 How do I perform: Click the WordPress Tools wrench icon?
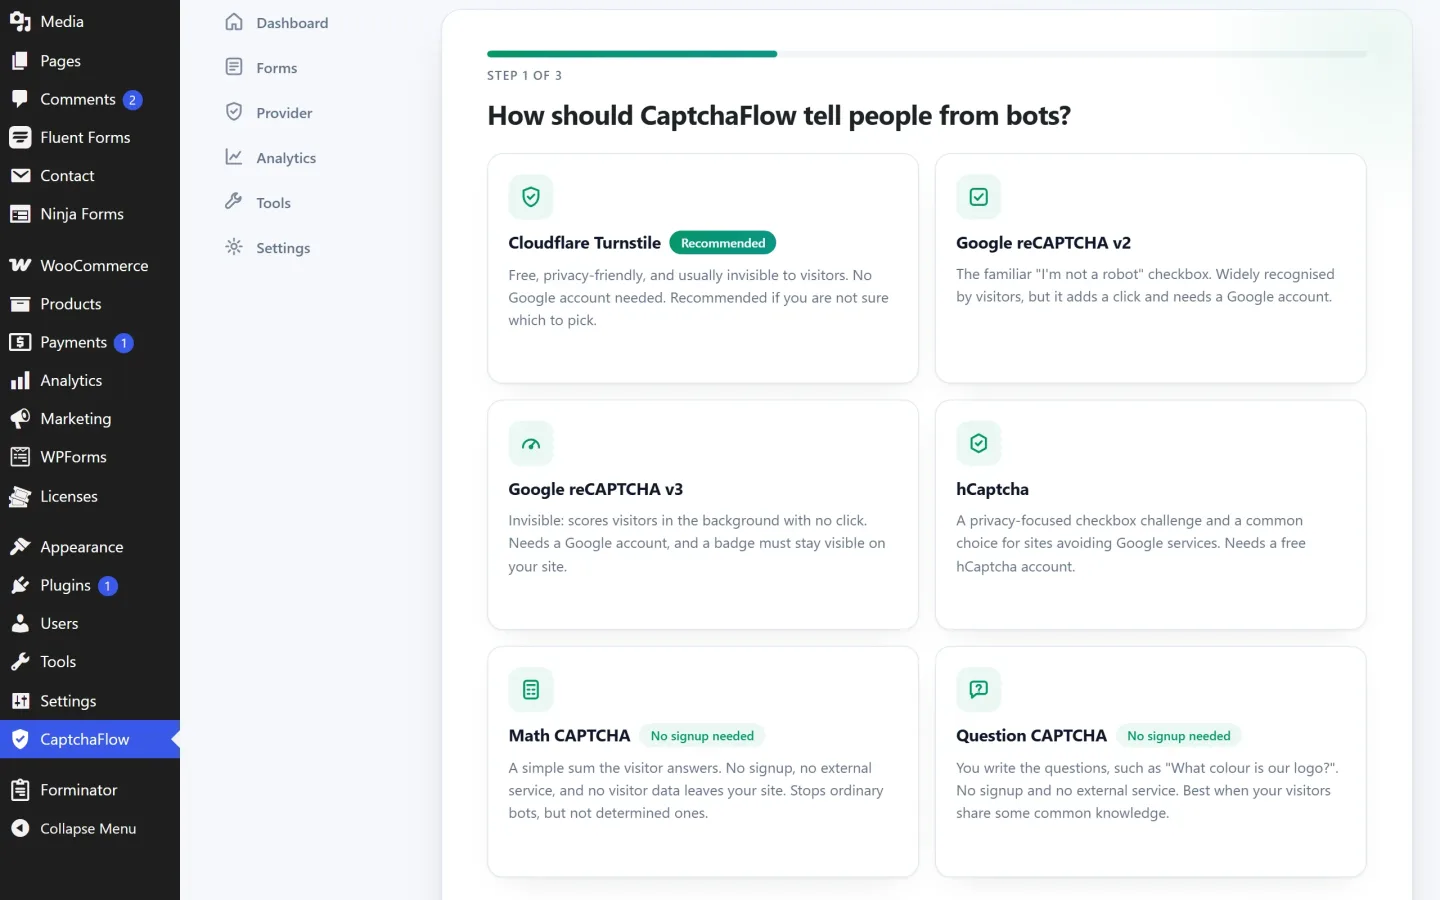coord(20,662)
